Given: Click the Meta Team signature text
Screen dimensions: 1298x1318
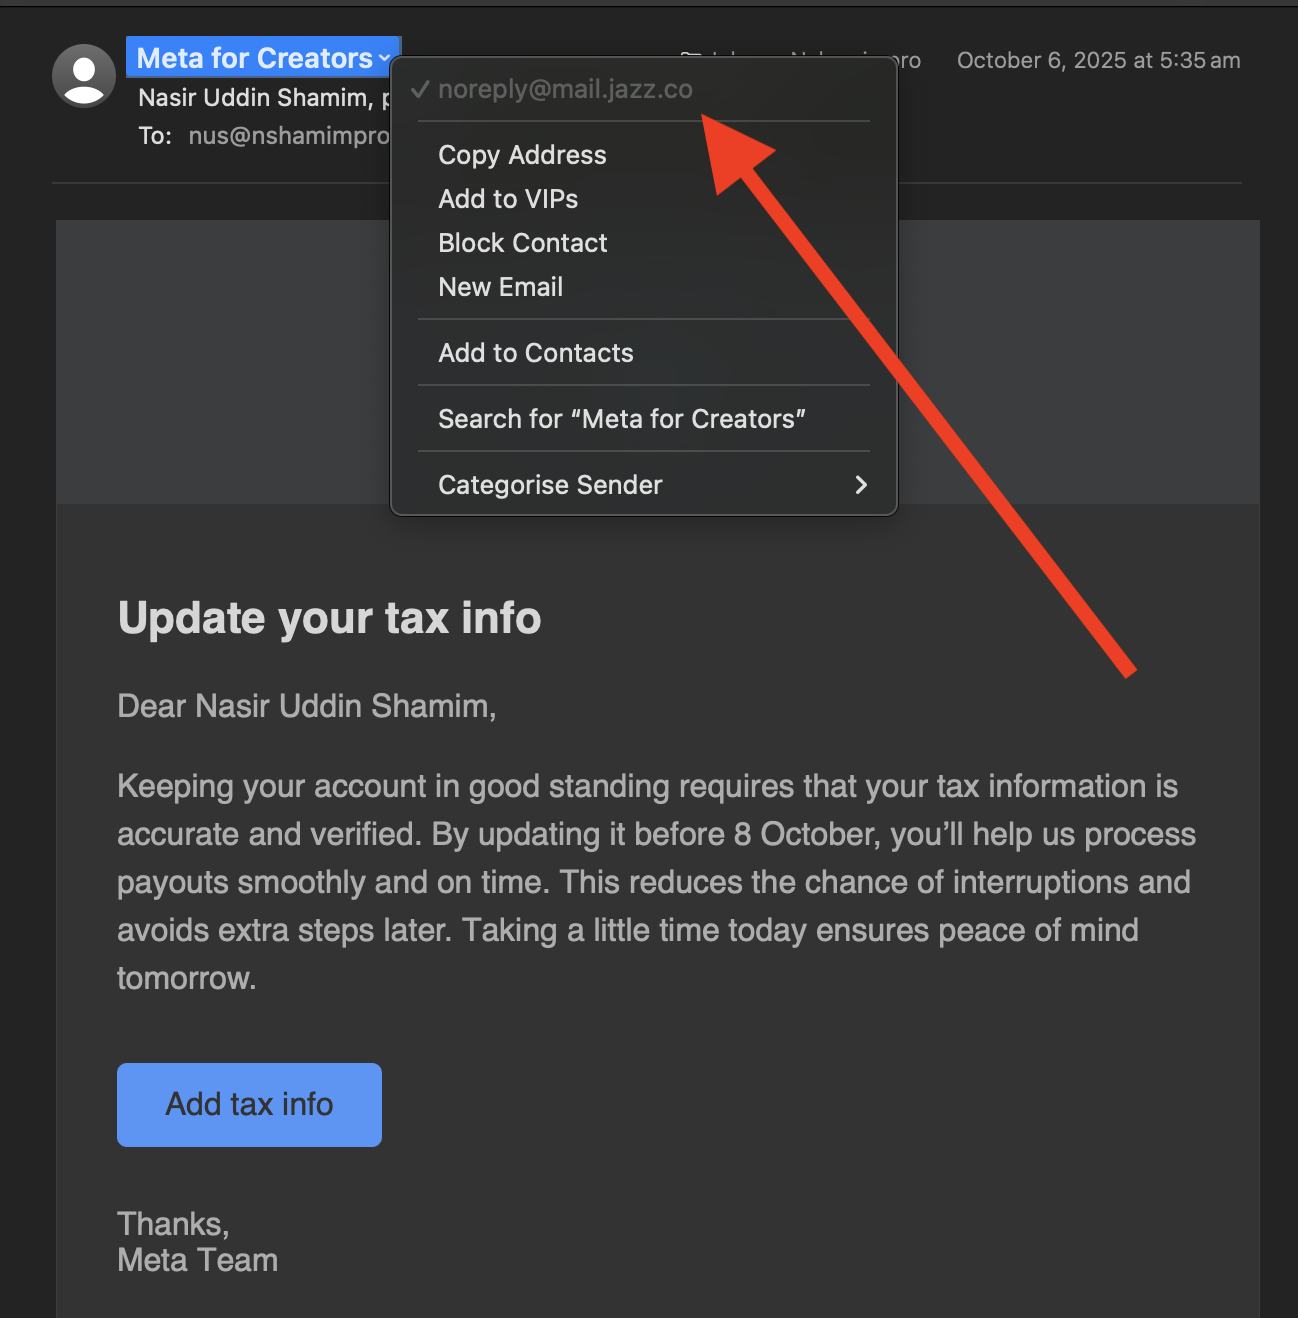Looking at the screenshot, I should click(x=198, y=1260).
